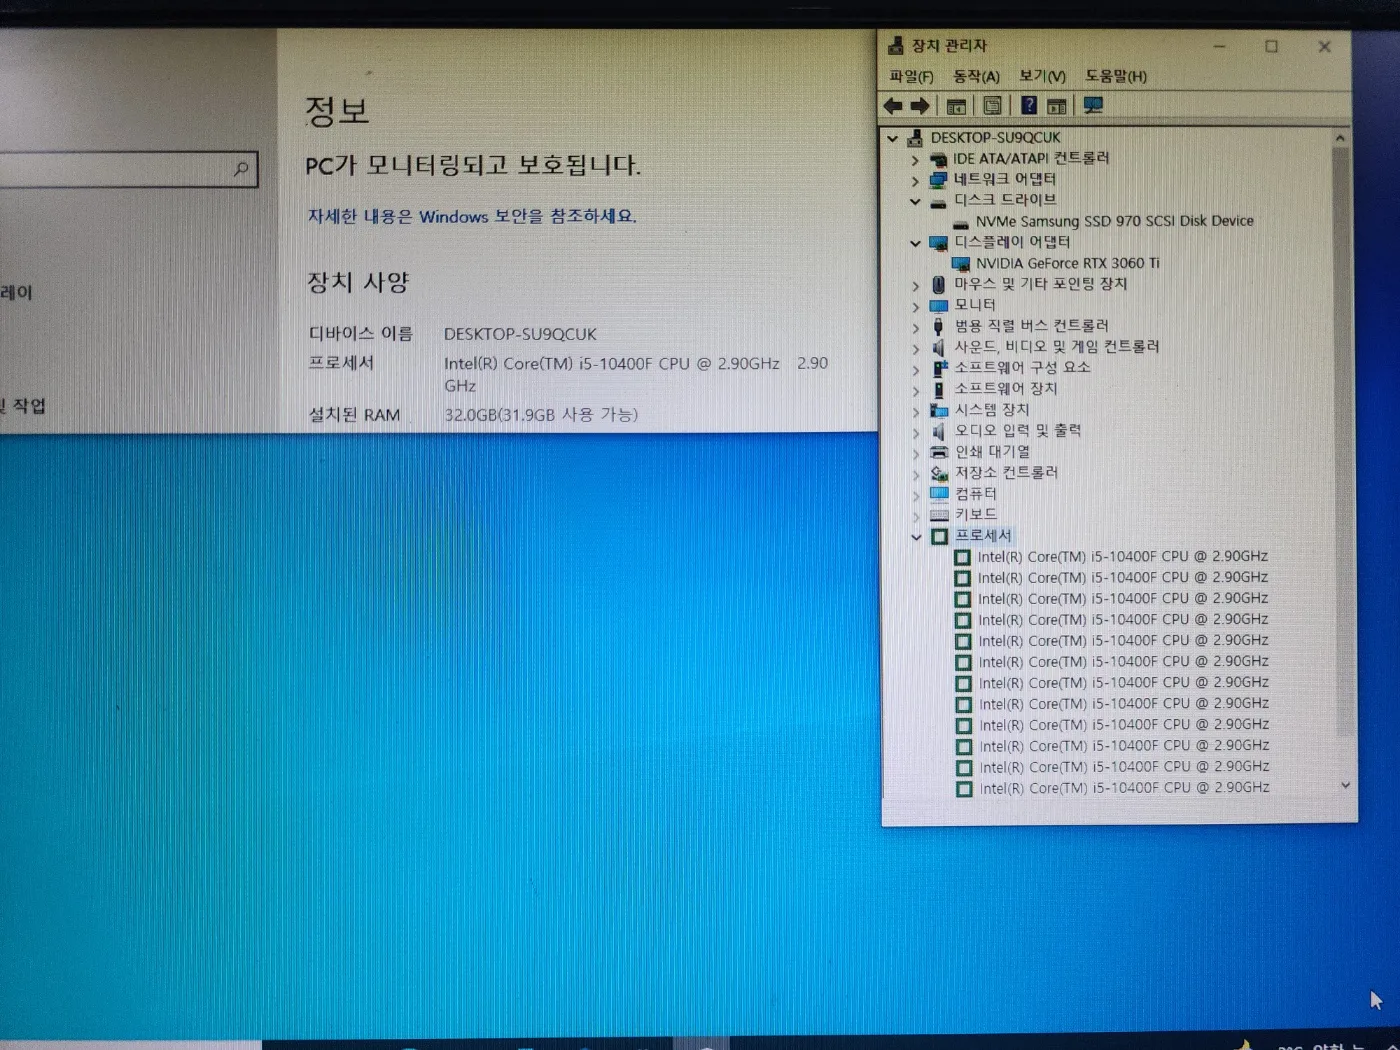Select NVMe Samsung SSD 970 SCSI Disk Device
The image size is (1400, 1050).
click(1114, 222)
